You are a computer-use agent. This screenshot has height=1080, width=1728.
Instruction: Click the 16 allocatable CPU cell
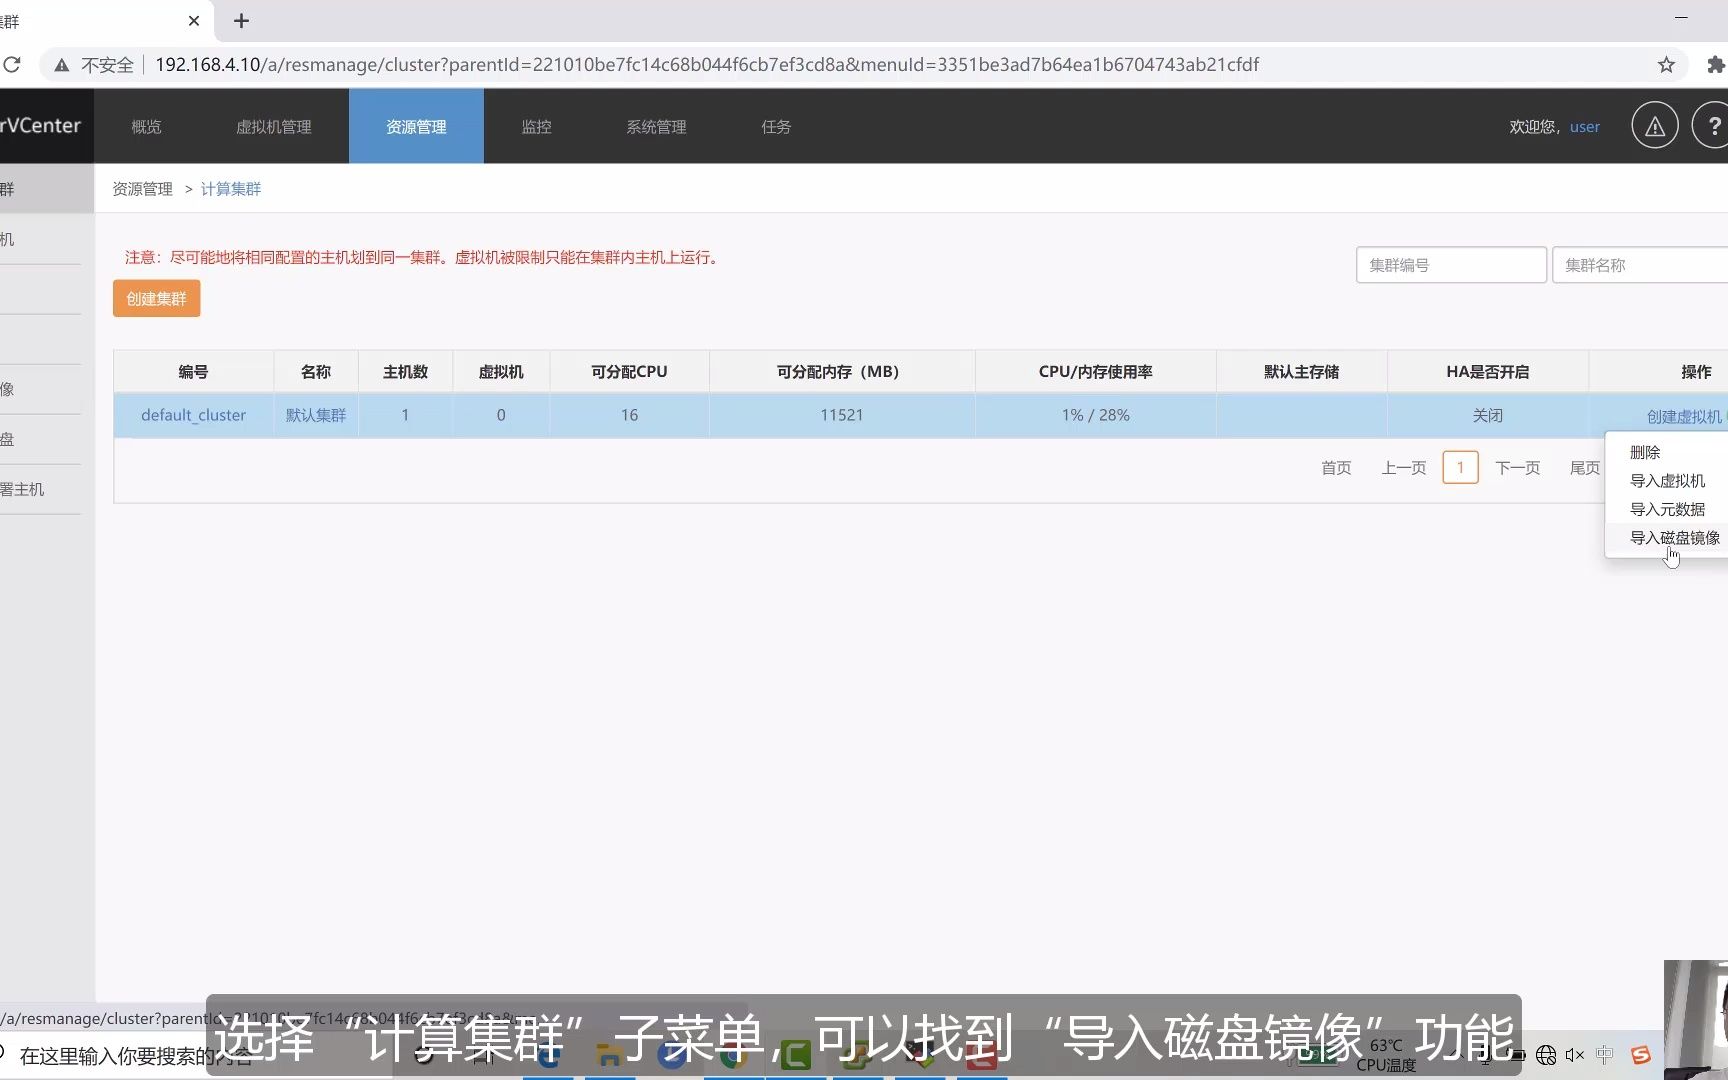point(629,415)
